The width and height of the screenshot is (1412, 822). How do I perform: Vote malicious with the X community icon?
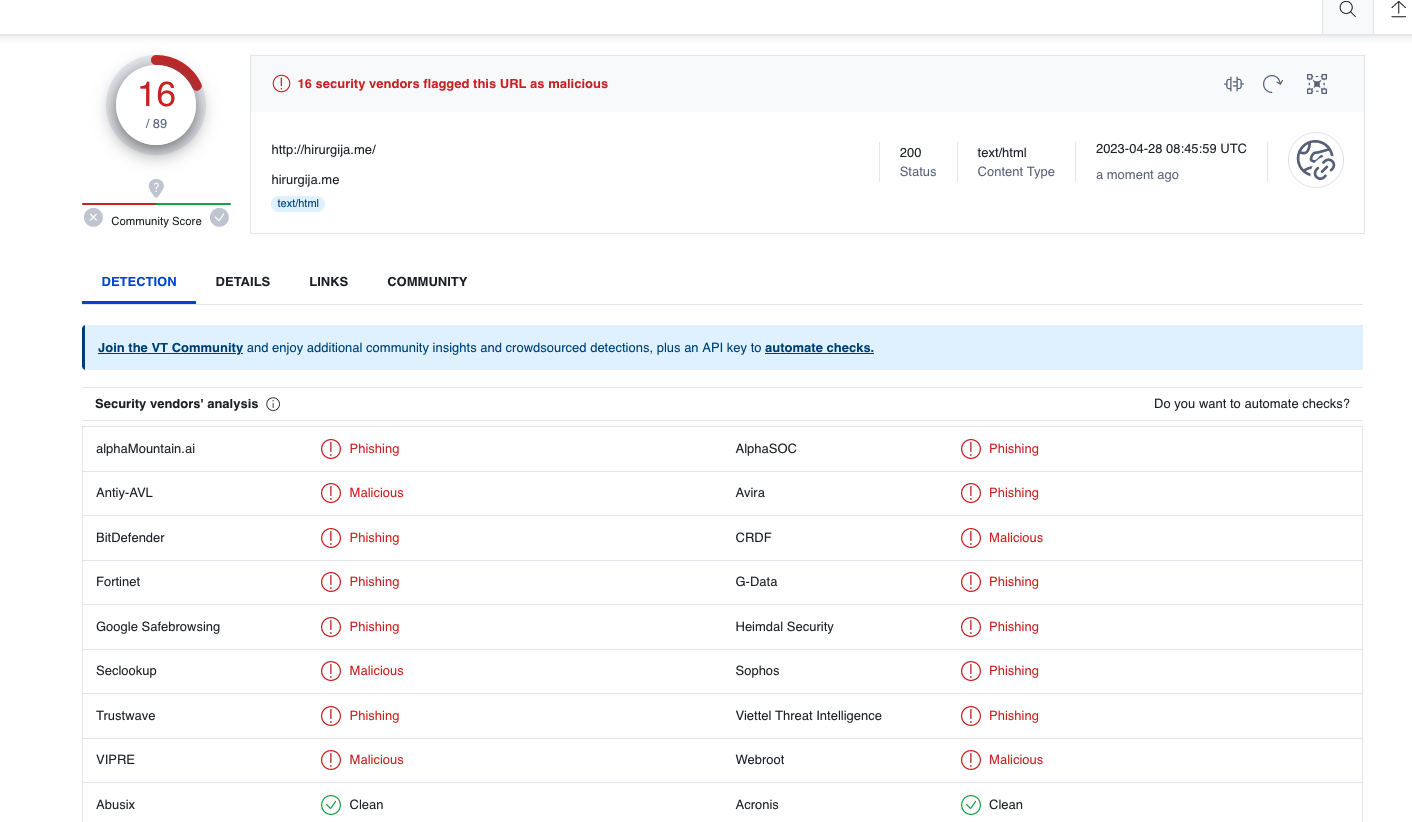tap(93, 218)
